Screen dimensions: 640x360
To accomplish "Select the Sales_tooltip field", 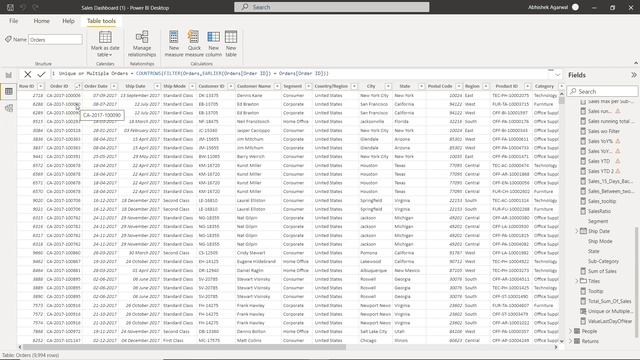I will click(602, 201).
